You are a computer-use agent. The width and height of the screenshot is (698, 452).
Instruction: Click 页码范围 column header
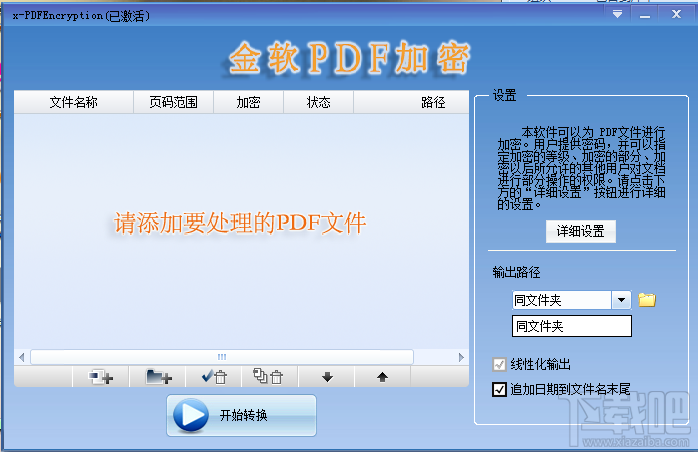coord(174,102)
